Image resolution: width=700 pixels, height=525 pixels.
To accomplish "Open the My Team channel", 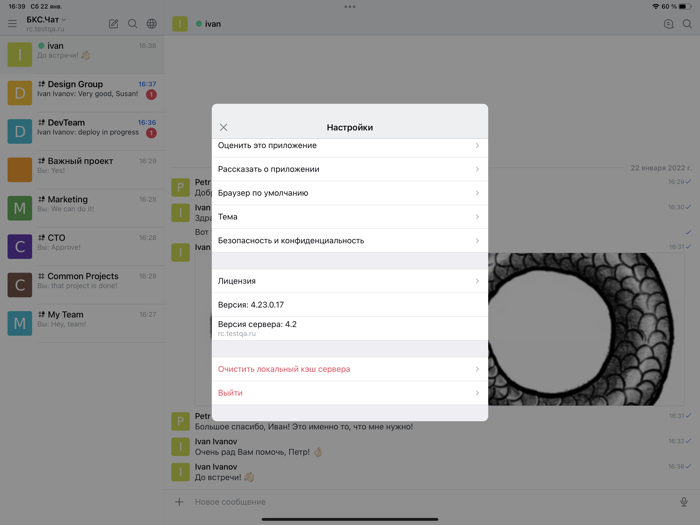I will [x=82, y=323].
